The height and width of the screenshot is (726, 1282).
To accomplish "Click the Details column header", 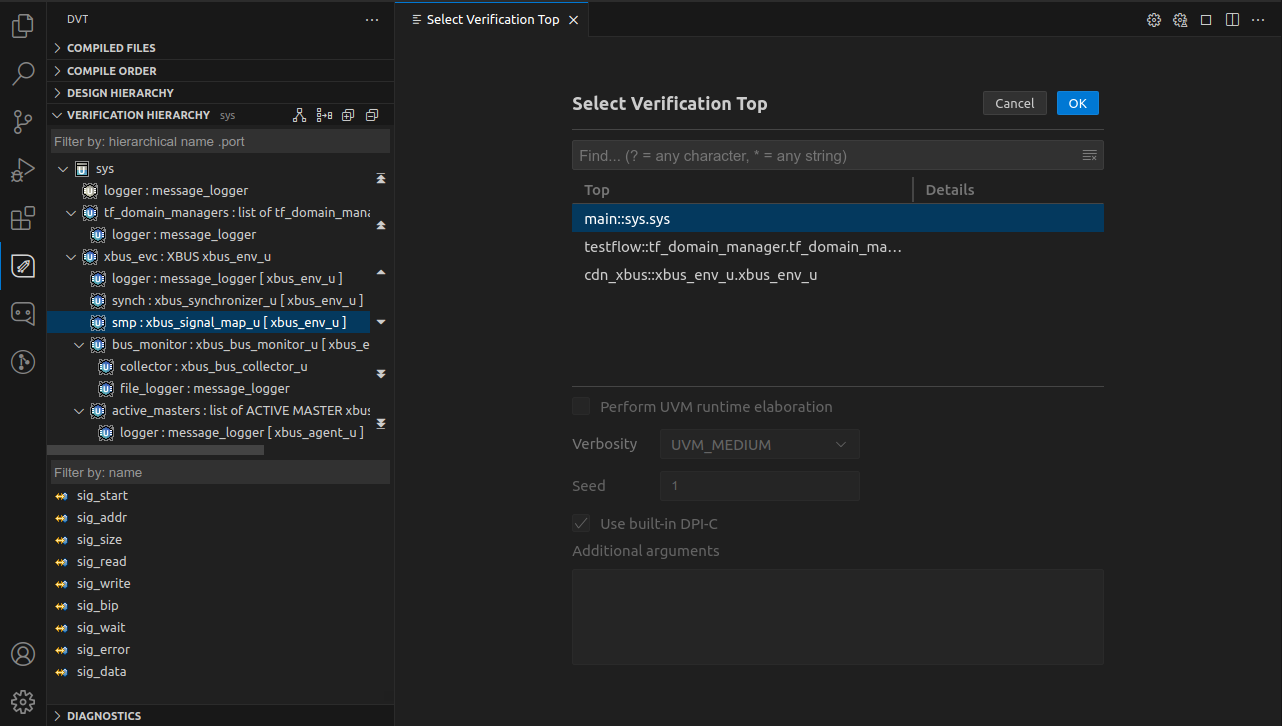I will click(x=950, y=190).
